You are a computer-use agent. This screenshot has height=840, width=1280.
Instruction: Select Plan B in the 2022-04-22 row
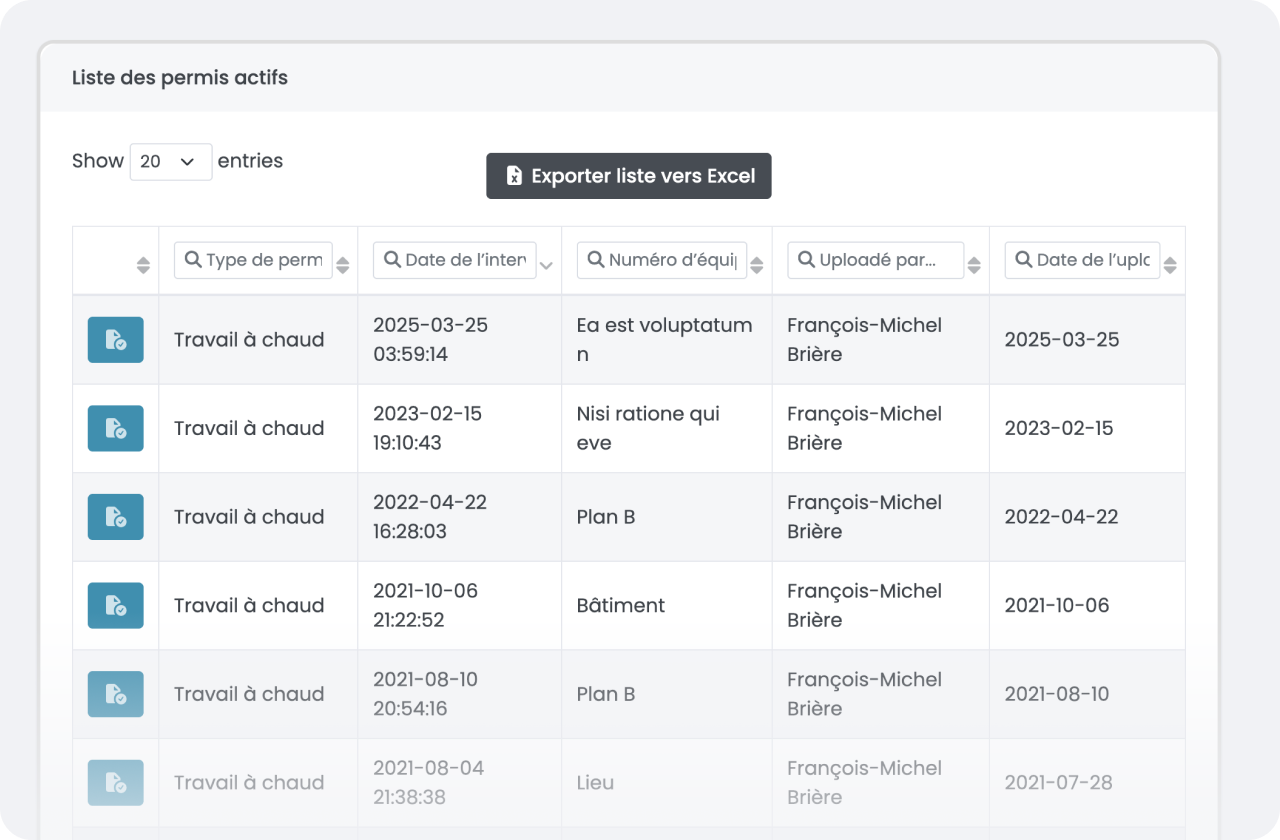point(606,517)
